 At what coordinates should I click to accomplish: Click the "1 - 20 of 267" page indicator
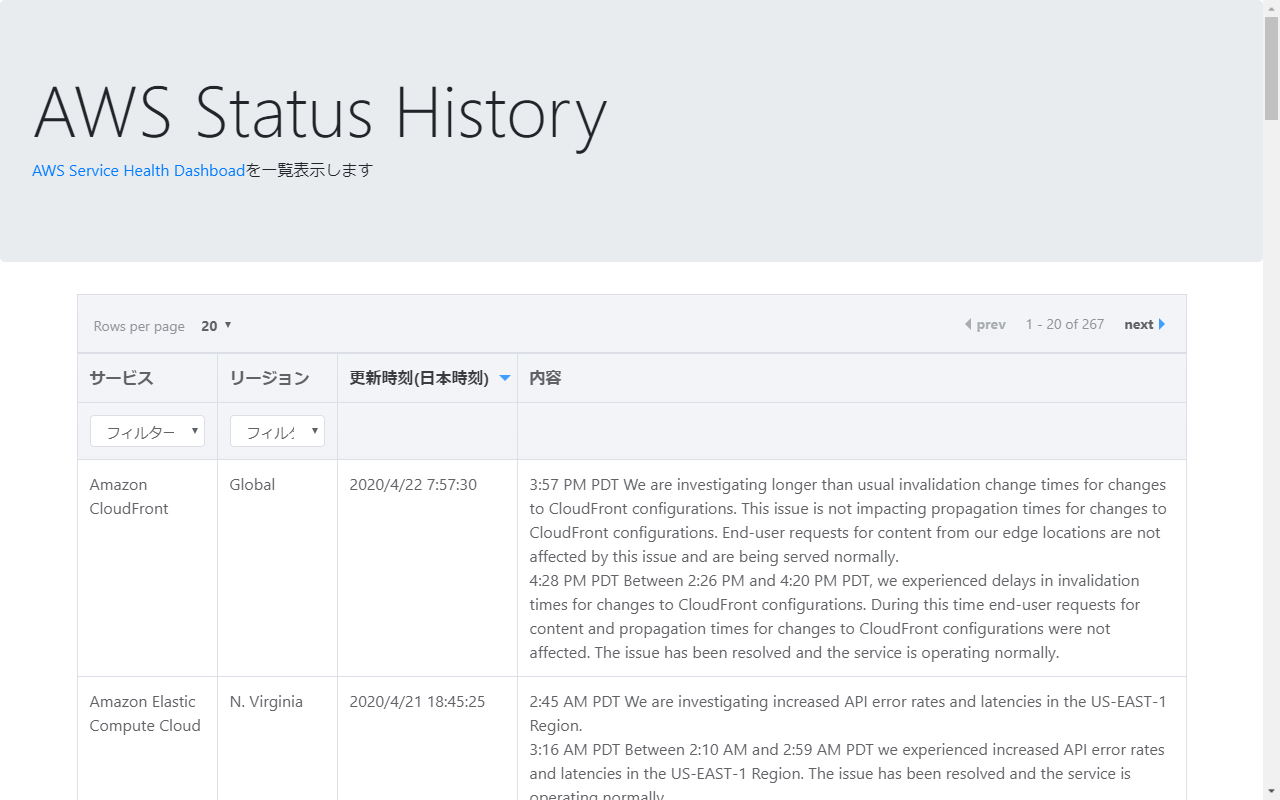[1064, 325]
